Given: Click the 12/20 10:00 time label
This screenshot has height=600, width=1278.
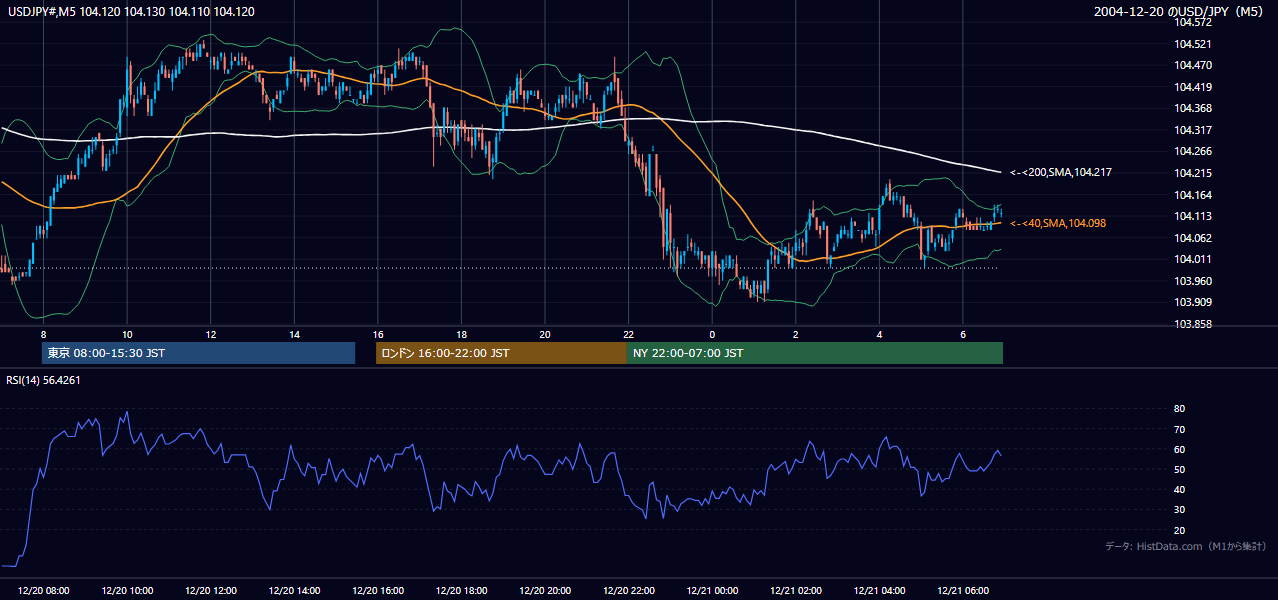Looking at the screenshot, I should click(x=127, y=591).
